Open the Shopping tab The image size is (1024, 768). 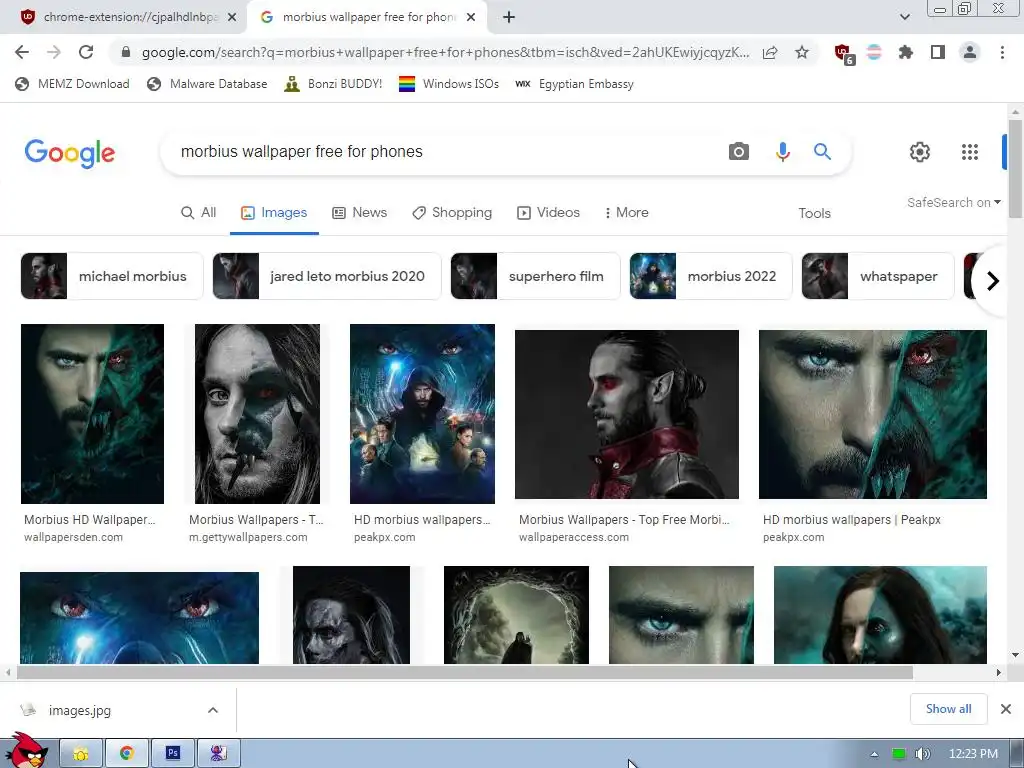pos(452,213)
